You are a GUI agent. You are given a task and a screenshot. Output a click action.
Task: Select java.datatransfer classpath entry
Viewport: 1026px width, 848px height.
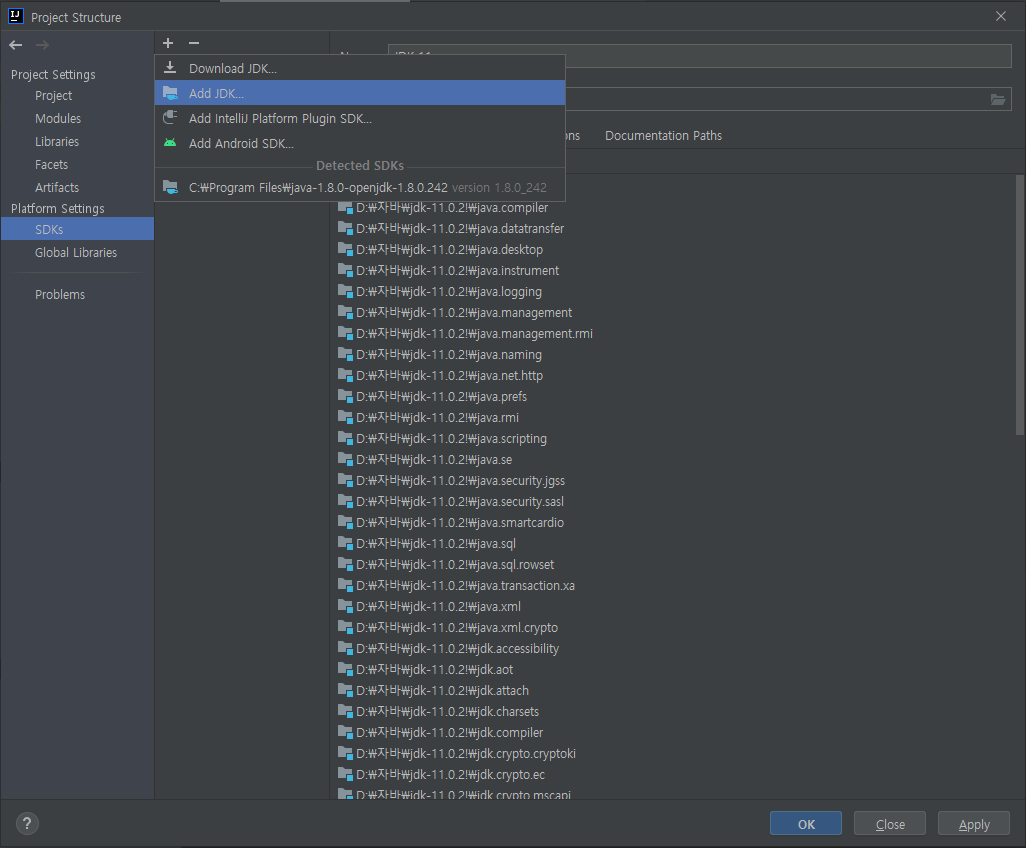tap(460, 228)
